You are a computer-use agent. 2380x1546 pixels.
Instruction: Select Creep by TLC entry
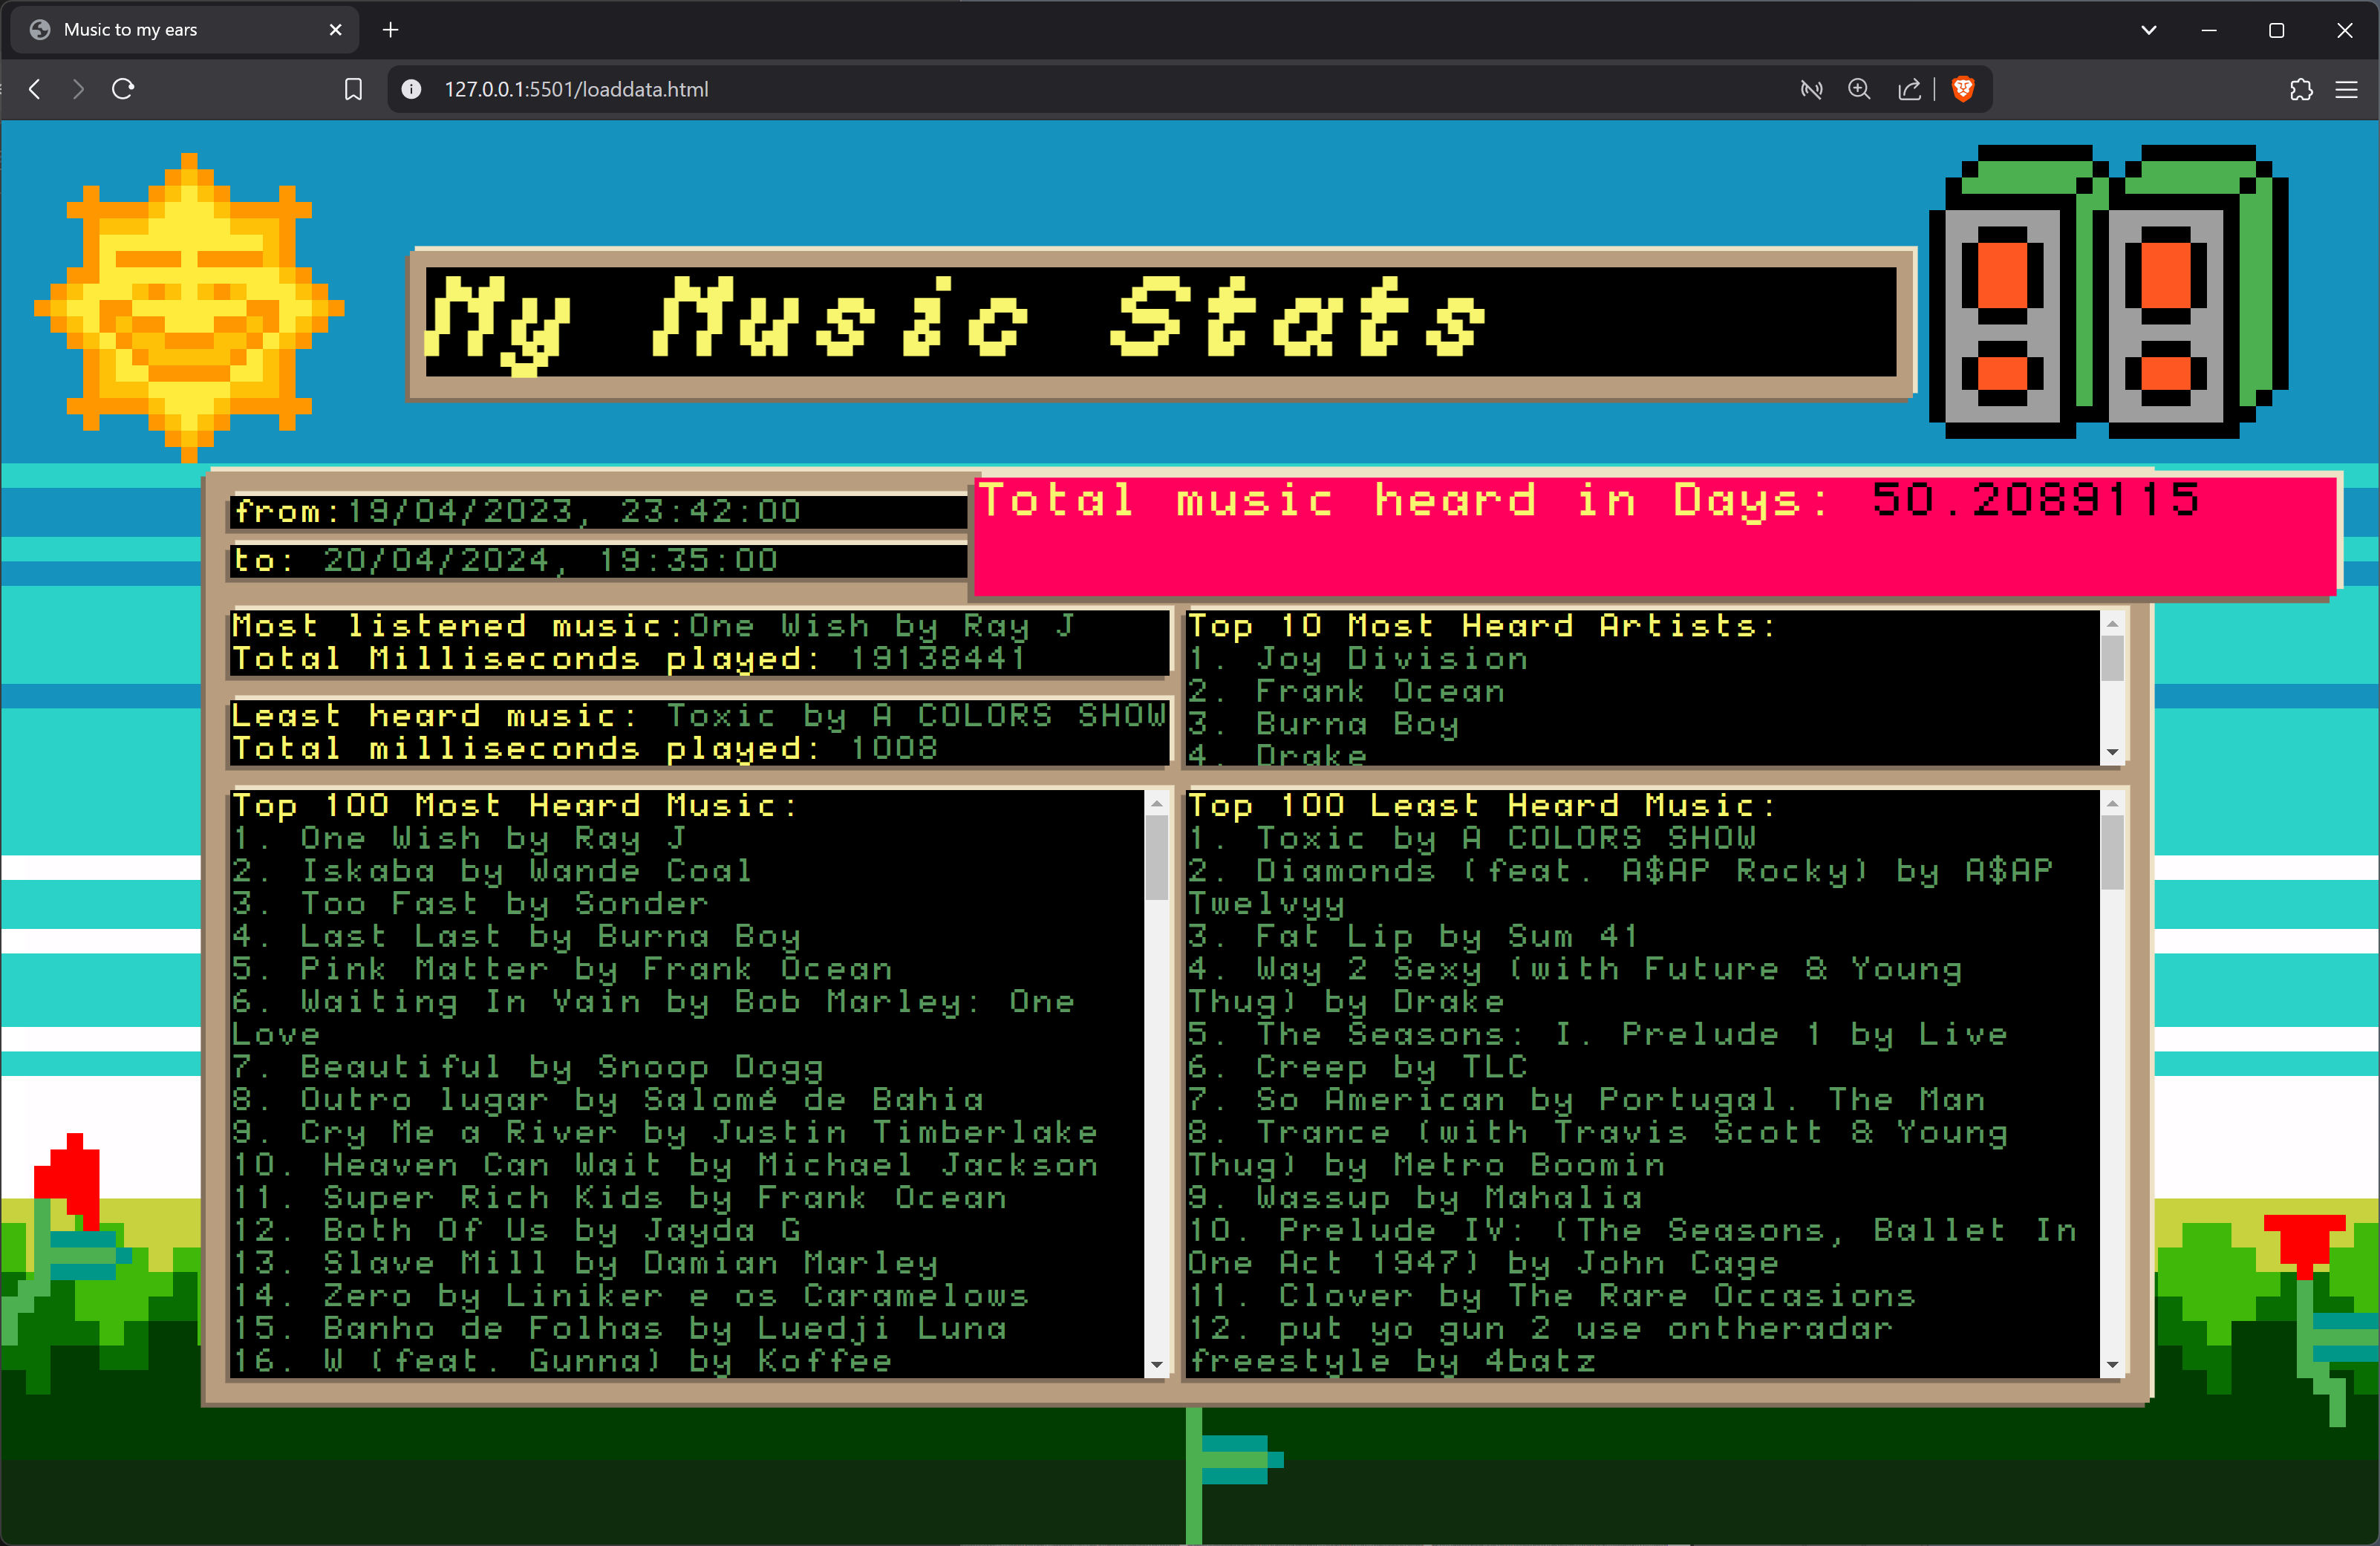tap(1358, 1067)
